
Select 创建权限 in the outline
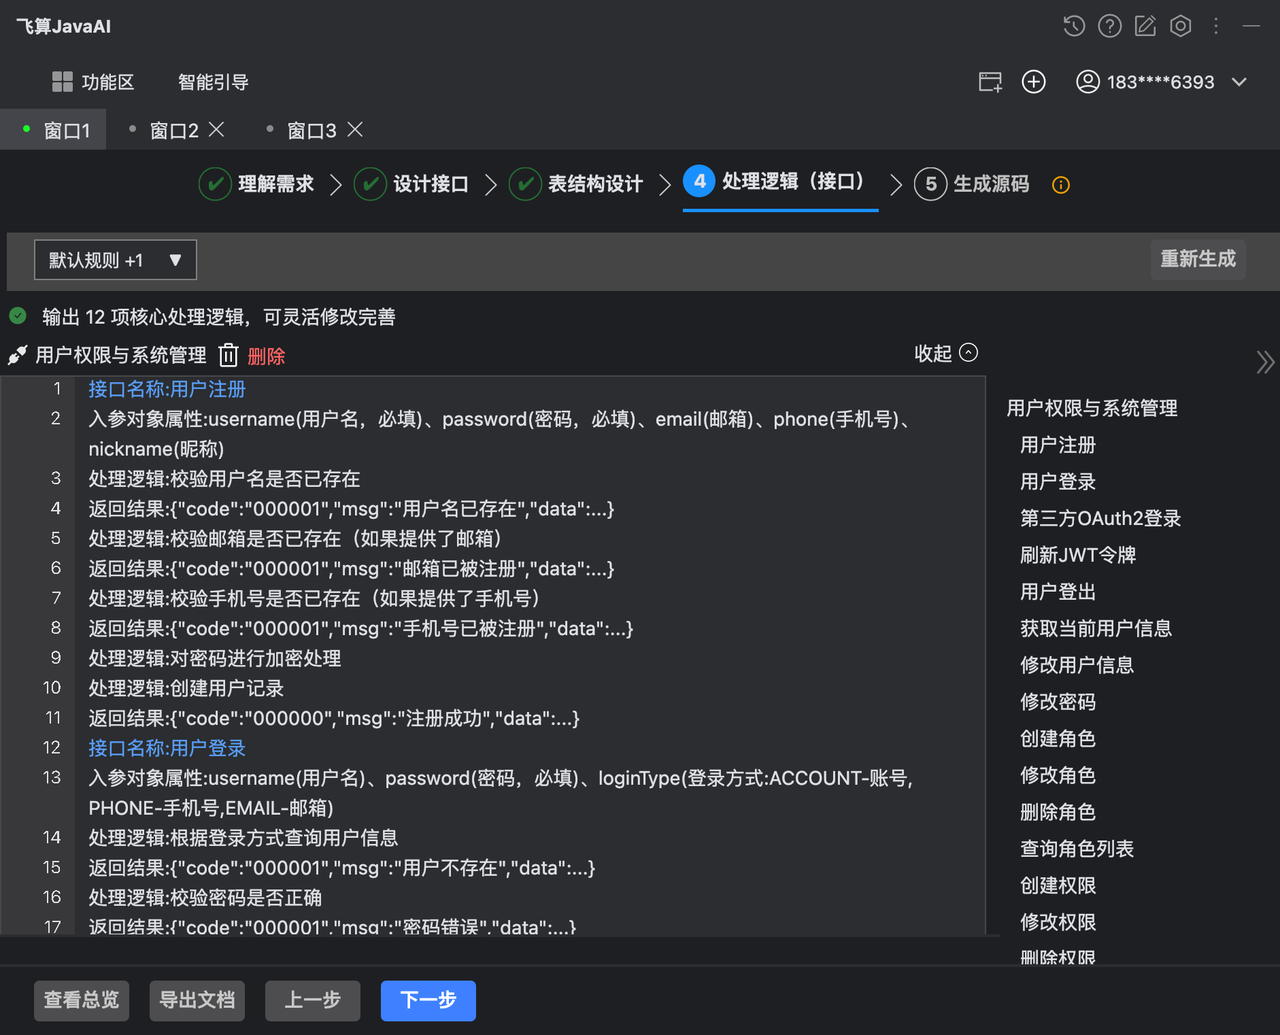point(1058,886)
